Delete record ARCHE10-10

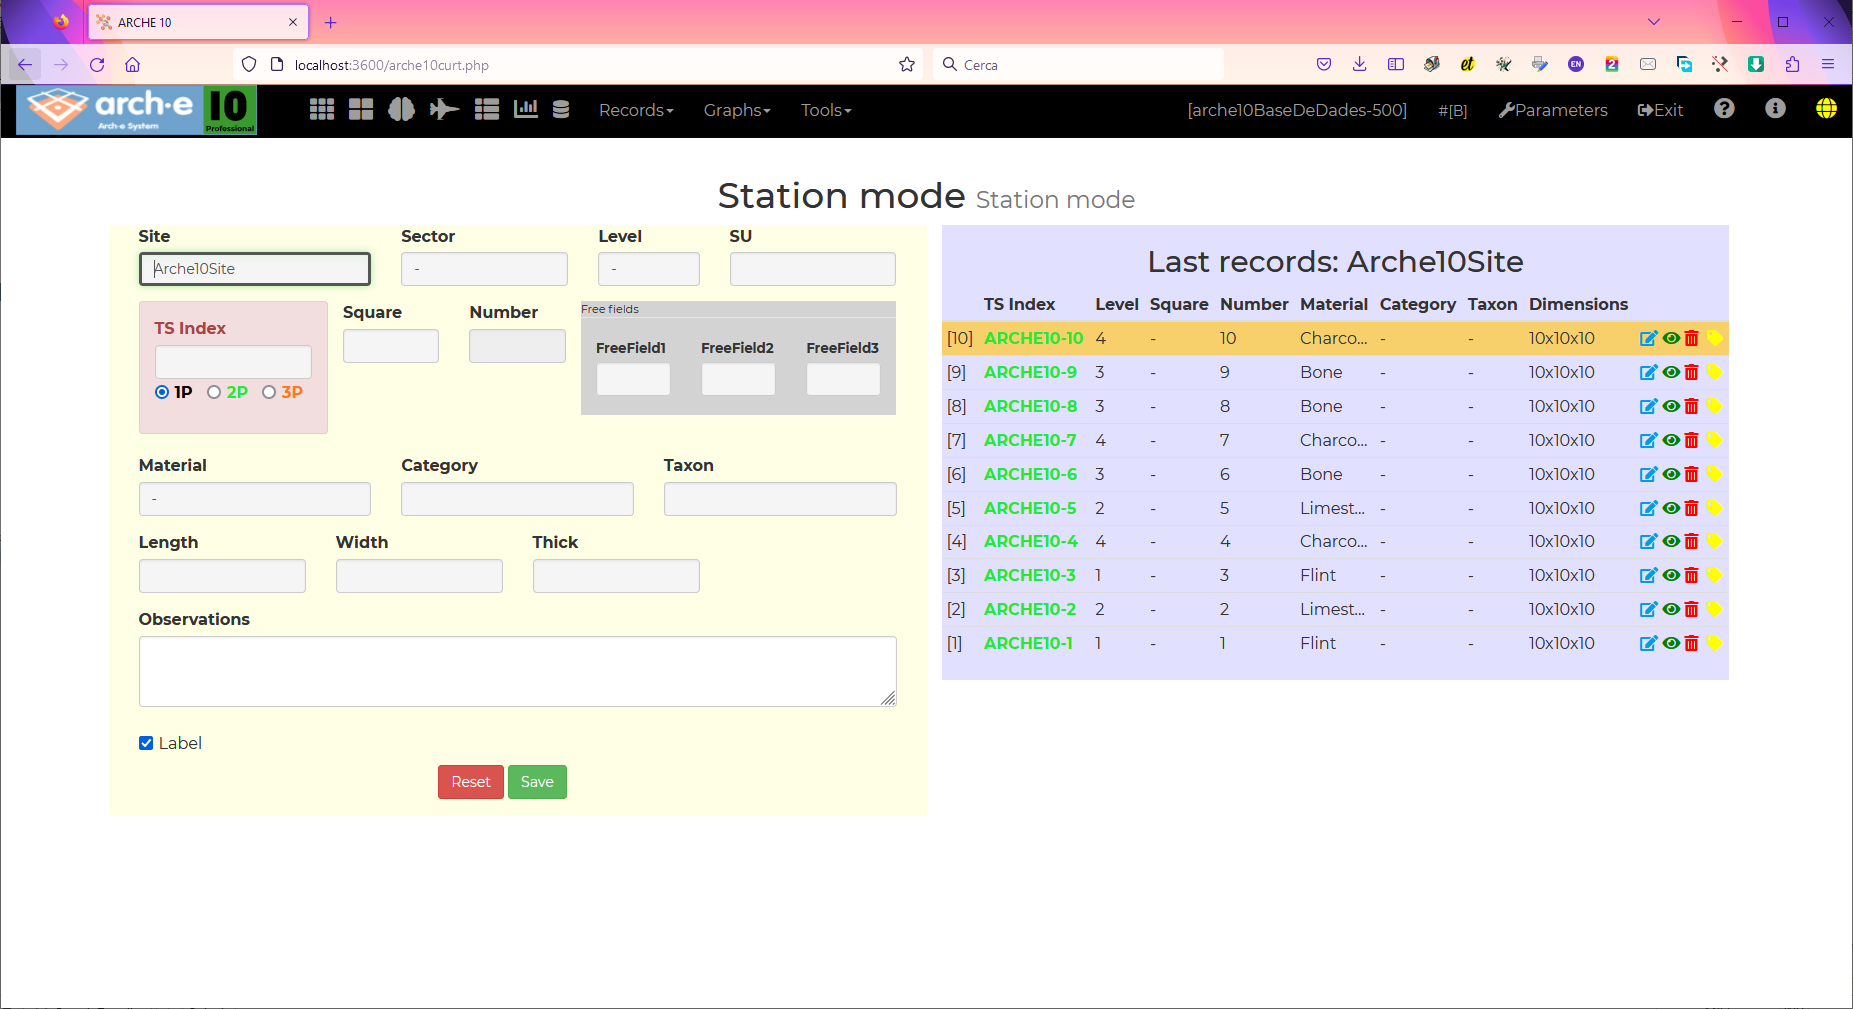click(x=1692, y=338)
